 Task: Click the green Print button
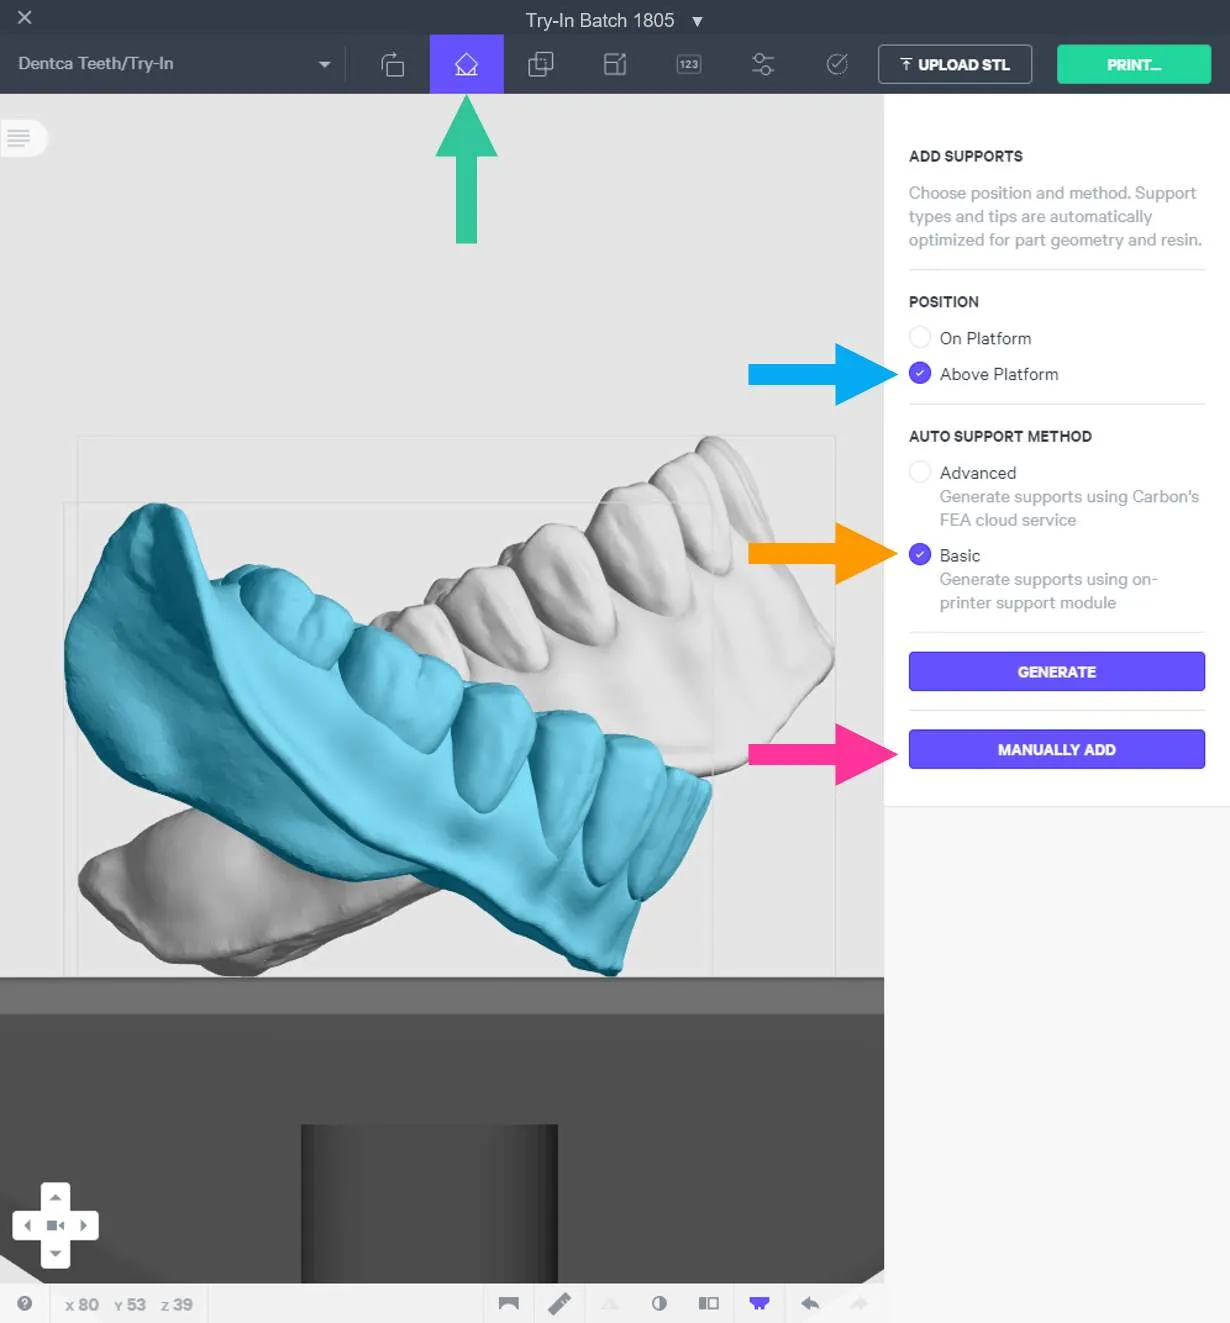pyautogui.click(x=1134, y=65)
